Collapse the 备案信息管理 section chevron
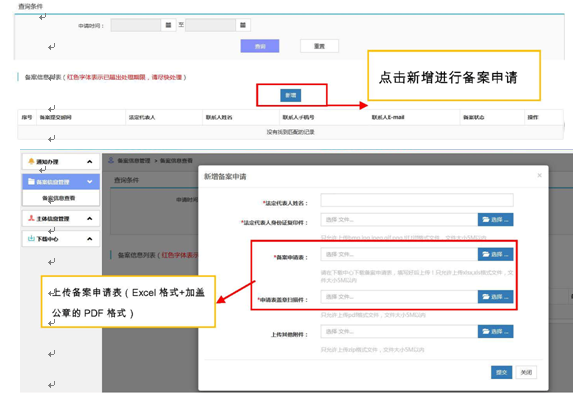 [89, 182]
